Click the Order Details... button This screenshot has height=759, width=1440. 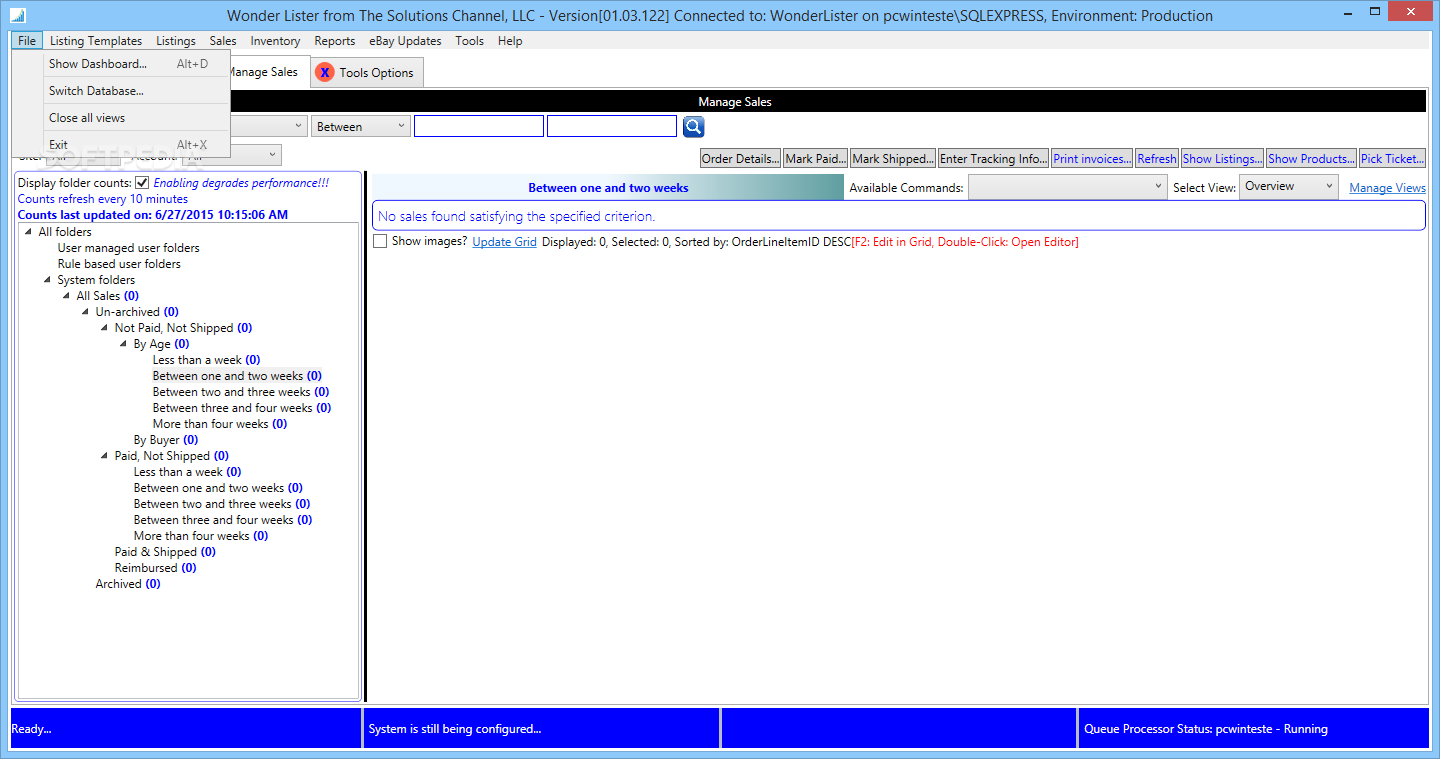pyautogui.click(x=741, y=159)
